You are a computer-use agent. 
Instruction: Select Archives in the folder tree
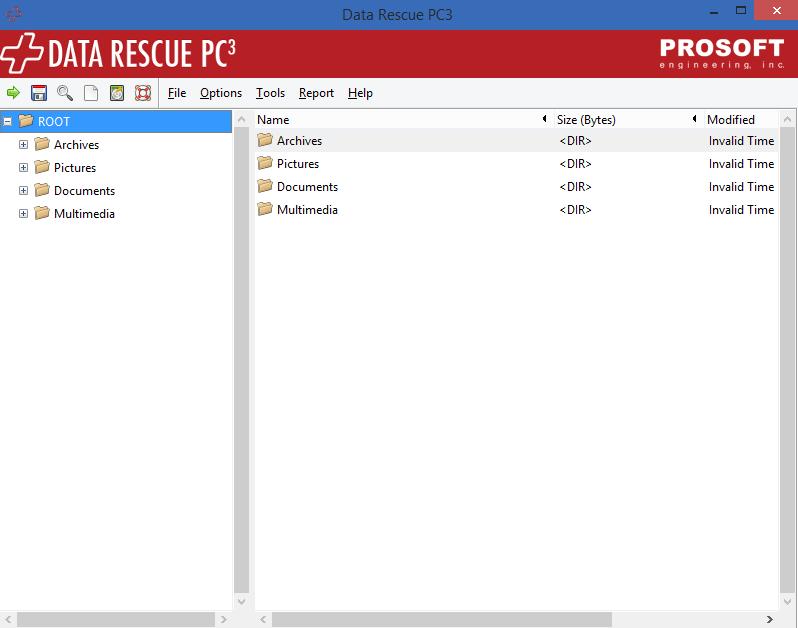[76, 145]
